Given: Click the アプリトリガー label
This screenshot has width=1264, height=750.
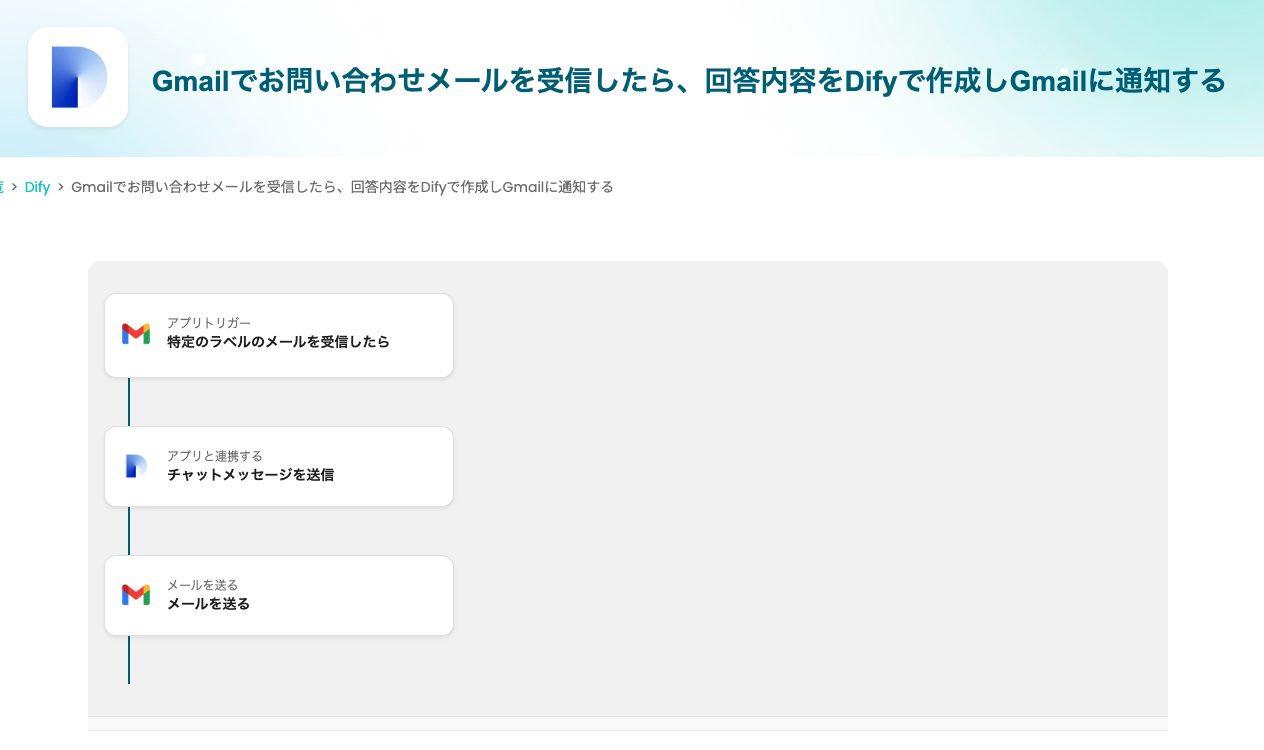Looking at the screenshot, I should pyautogui.click(x=208, y=323).
